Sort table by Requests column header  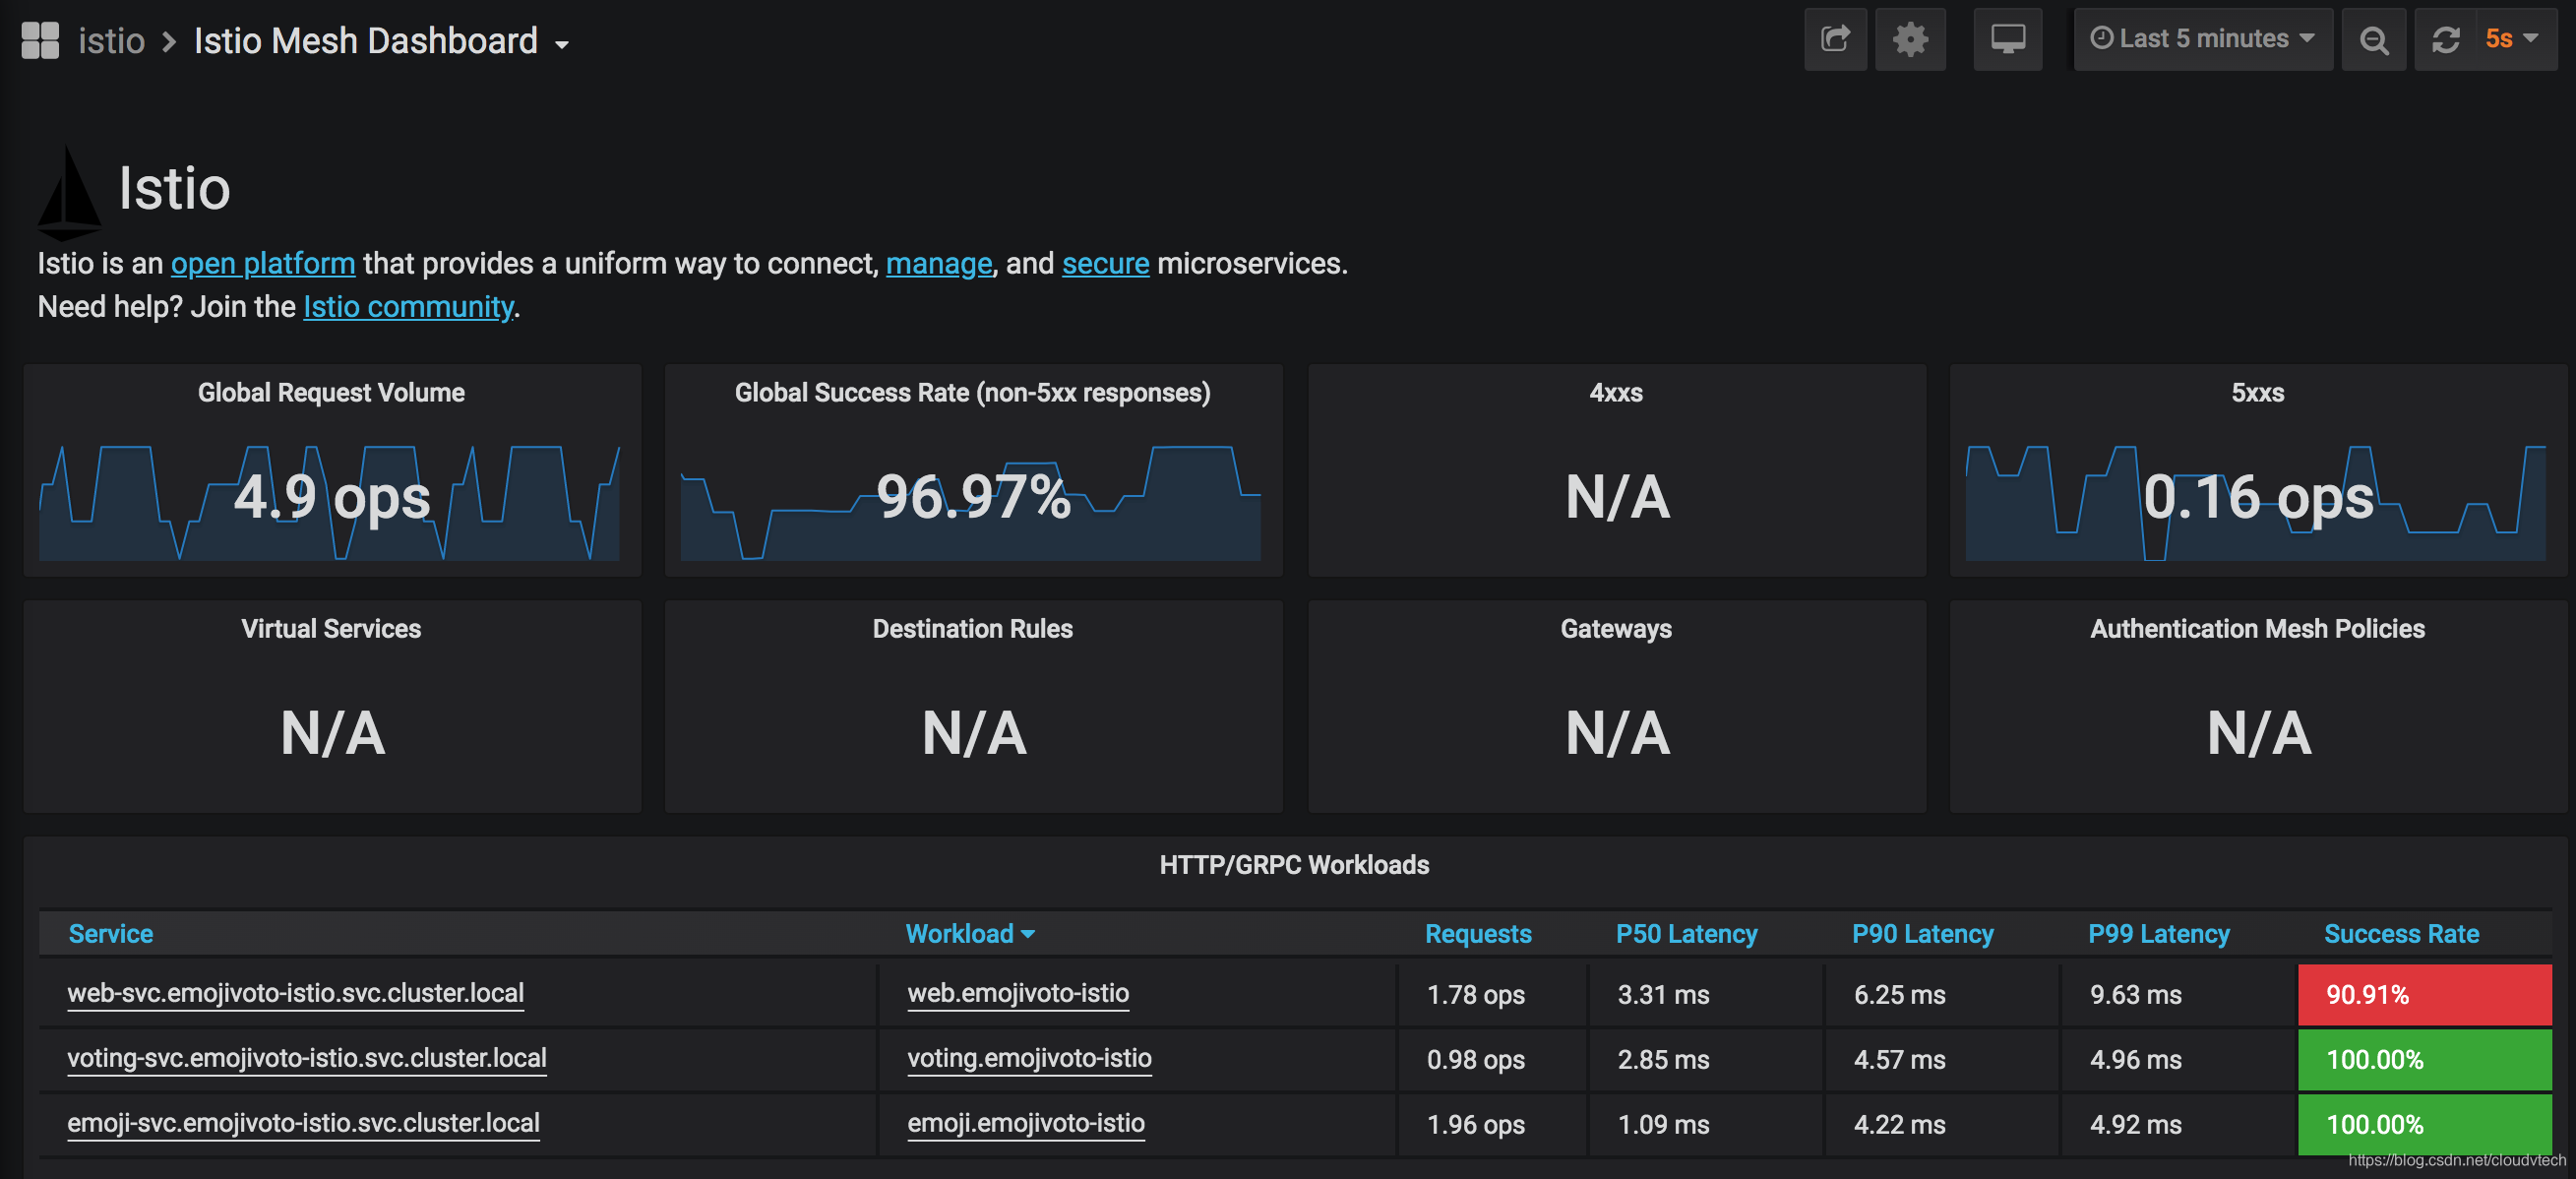click(x=1477, y=933)
